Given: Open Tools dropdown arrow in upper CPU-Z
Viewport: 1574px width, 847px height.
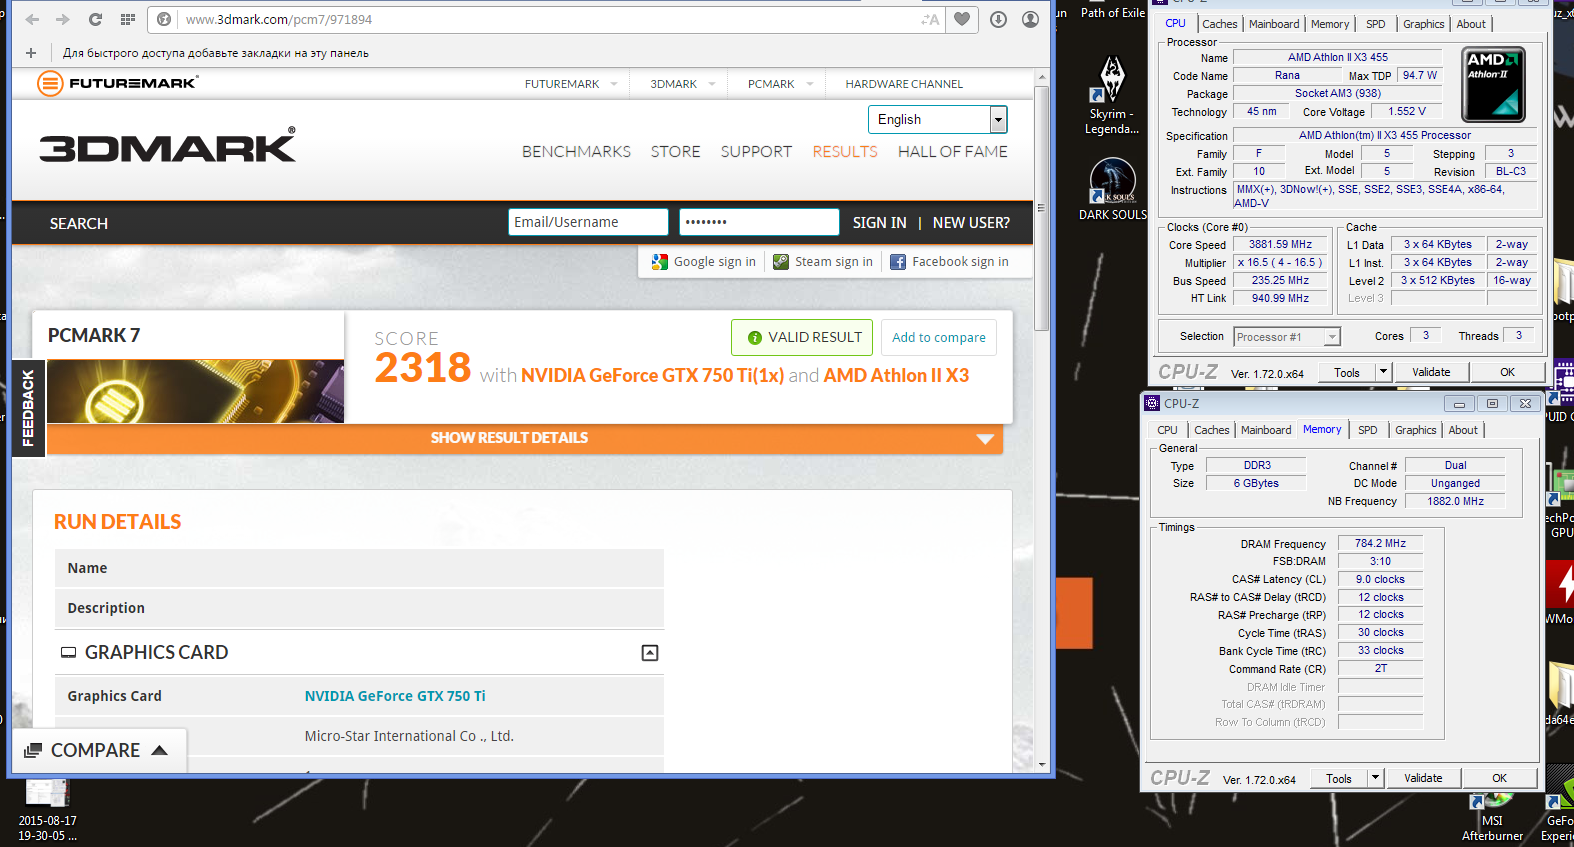Looking at the screenshot, I should click(1383, 372).
